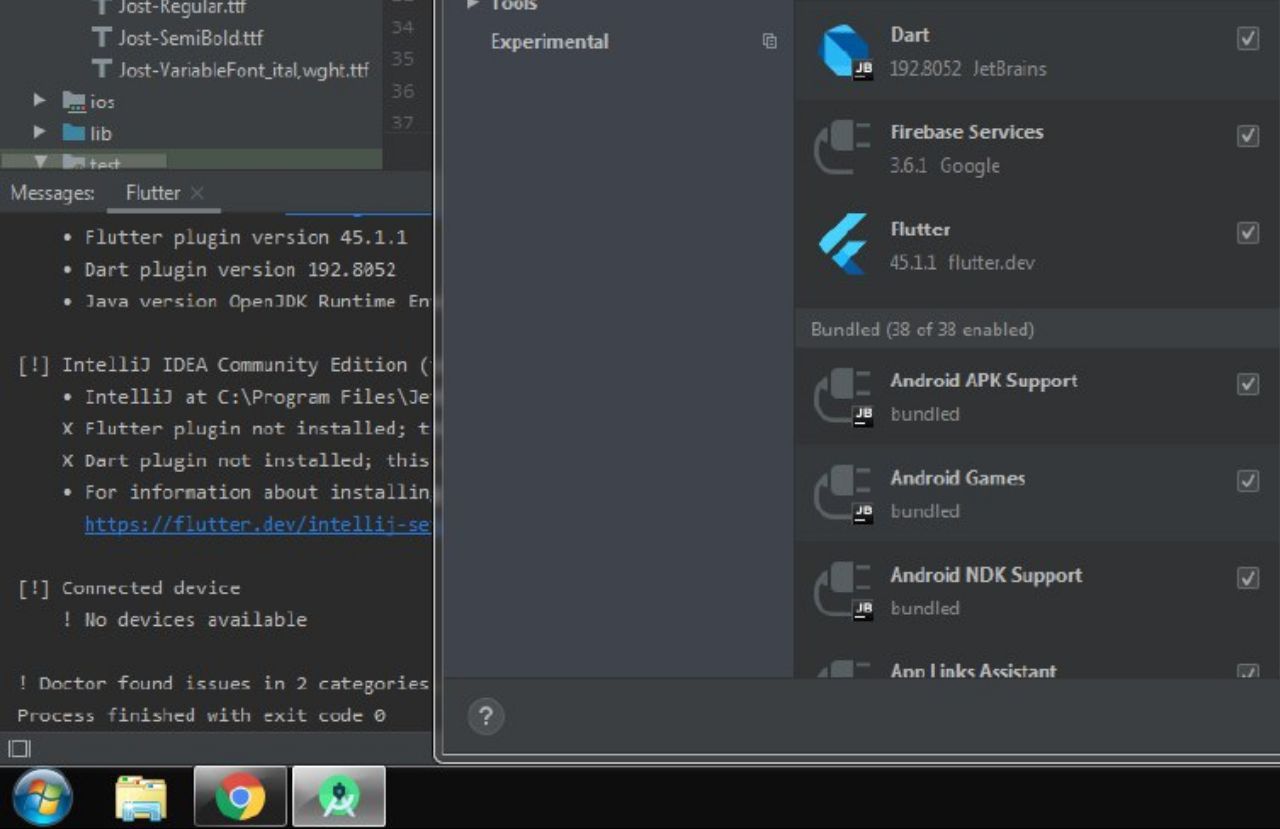This screenshot has width=1280, height=829.
Task: Click the Android NDK Support plugin icon
Action: click(x=845, y=591)
